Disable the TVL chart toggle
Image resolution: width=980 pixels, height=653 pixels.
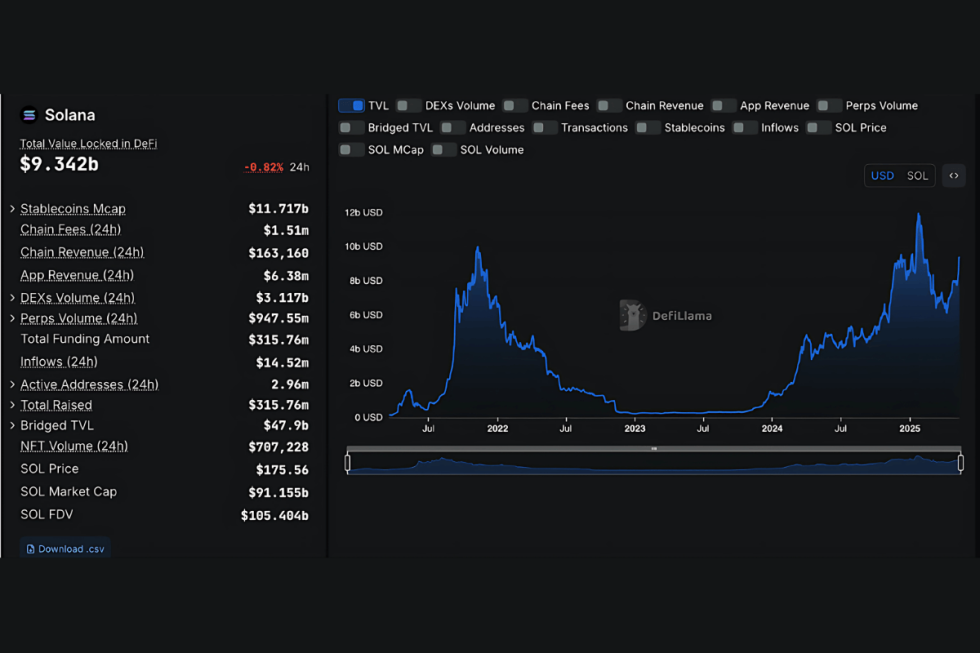click(x=351, y=106)
